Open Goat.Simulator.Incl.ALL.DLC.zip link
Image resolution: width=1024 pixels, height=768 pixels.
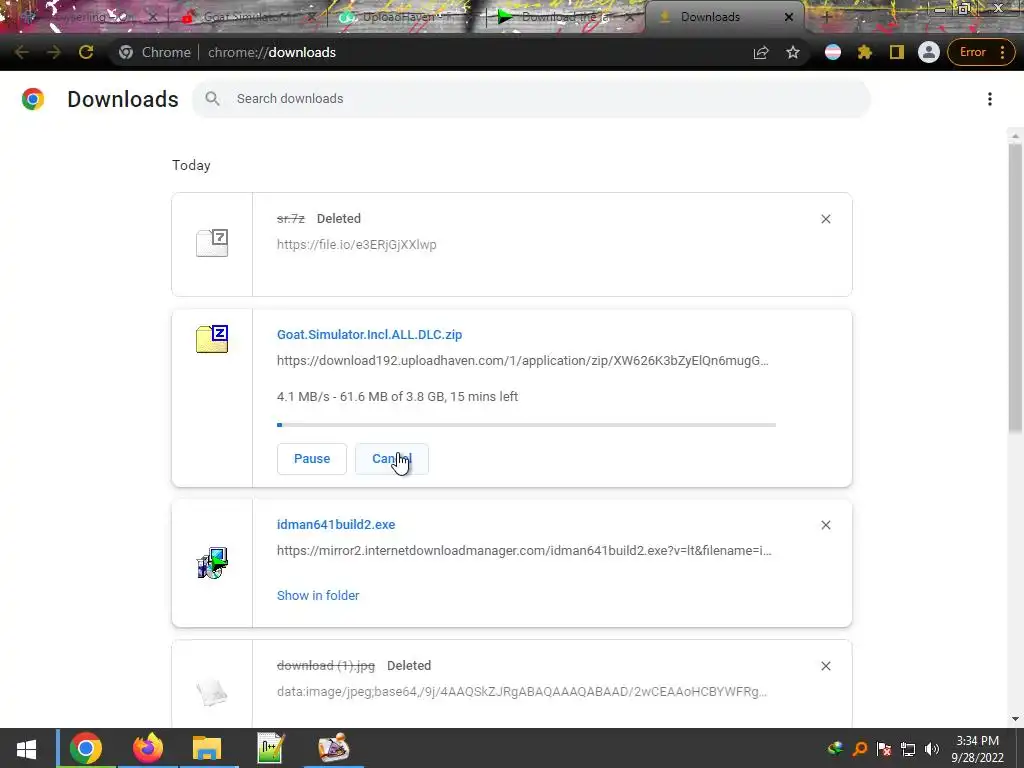pos(370,334)
